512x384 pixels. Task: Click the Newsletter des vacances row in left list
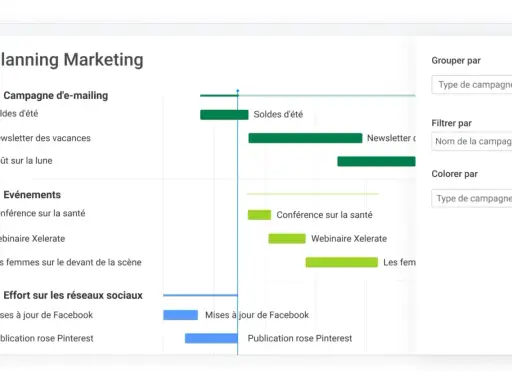click(x=45, y=138)
